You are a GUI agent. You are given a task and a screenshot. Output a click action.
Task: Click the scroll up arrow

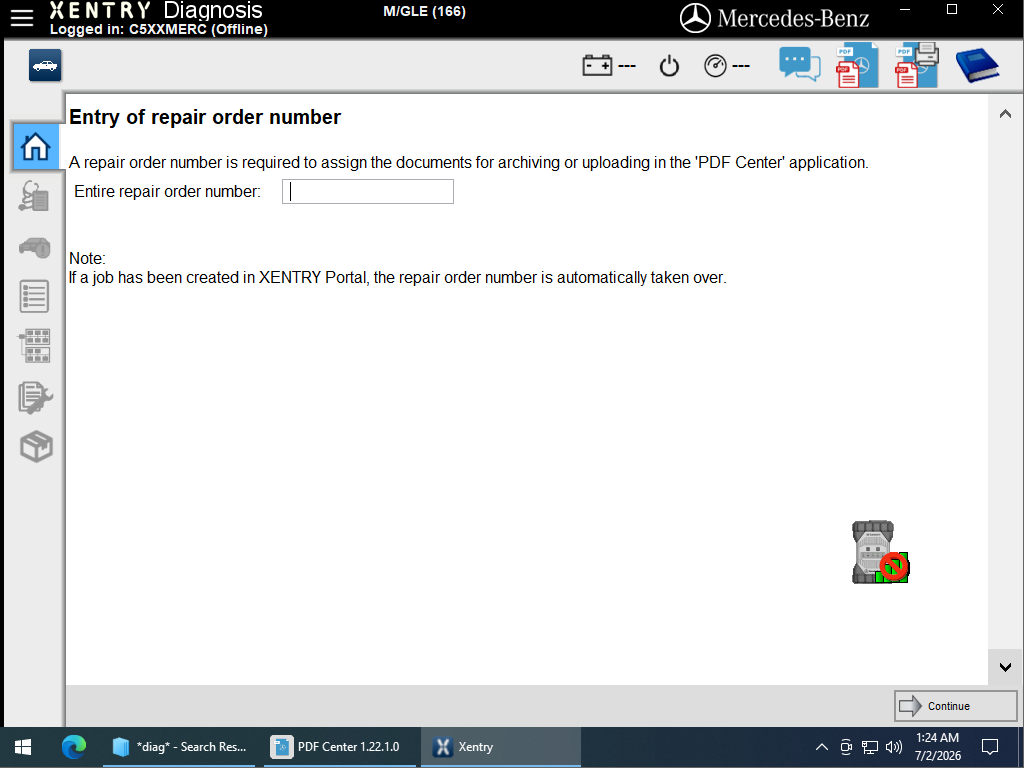point(1005,114)
